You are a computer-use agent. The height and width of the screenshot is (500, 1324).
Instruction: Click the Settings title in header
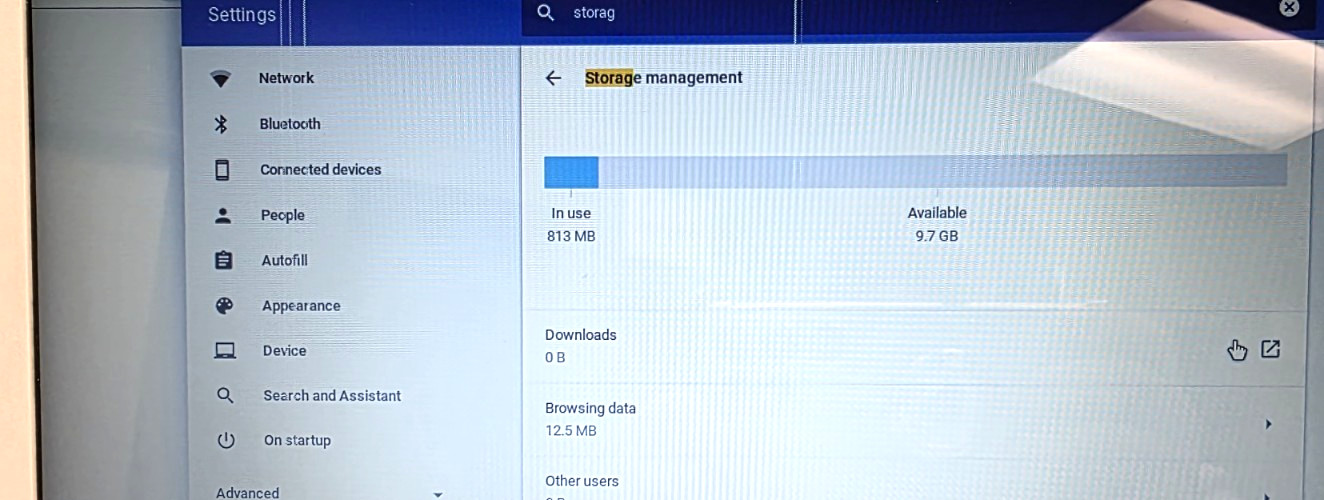(x=242, y=15)
